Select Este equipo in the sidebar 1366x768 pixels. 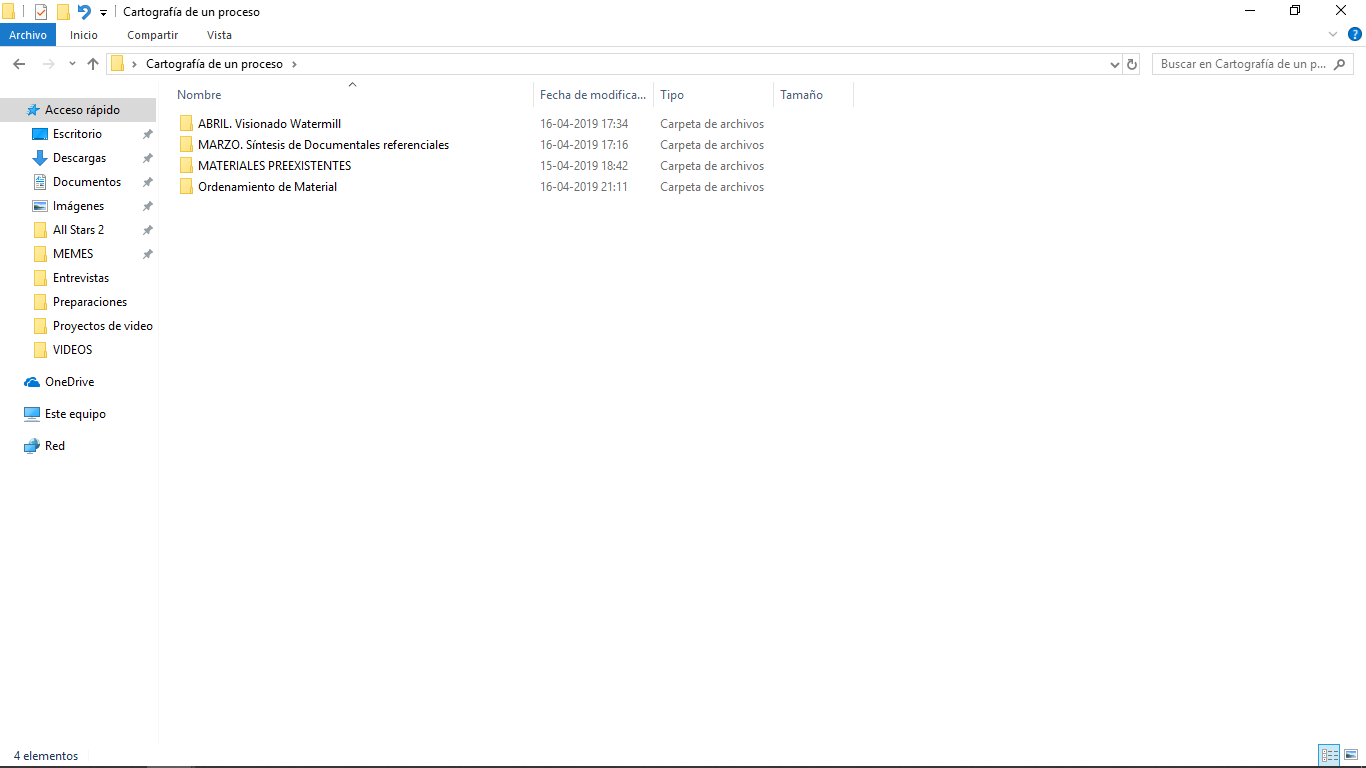(x=75, y=414)
